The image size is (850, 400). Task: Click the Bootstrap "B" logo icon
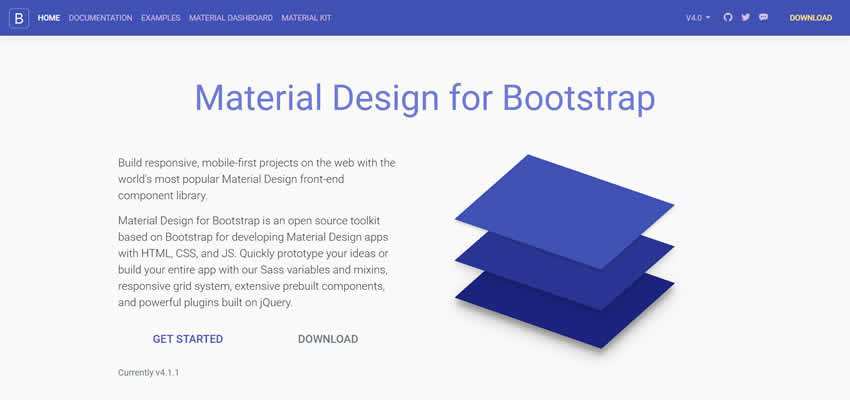19,18
